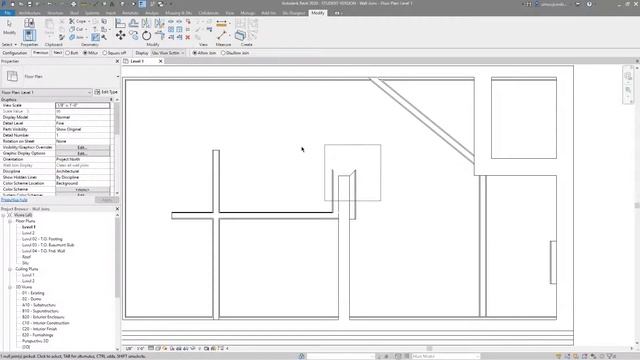The height and width of the screenshot is (360, 640).
Task: Select the Level 1 view tab
Action: coord(137,61)
